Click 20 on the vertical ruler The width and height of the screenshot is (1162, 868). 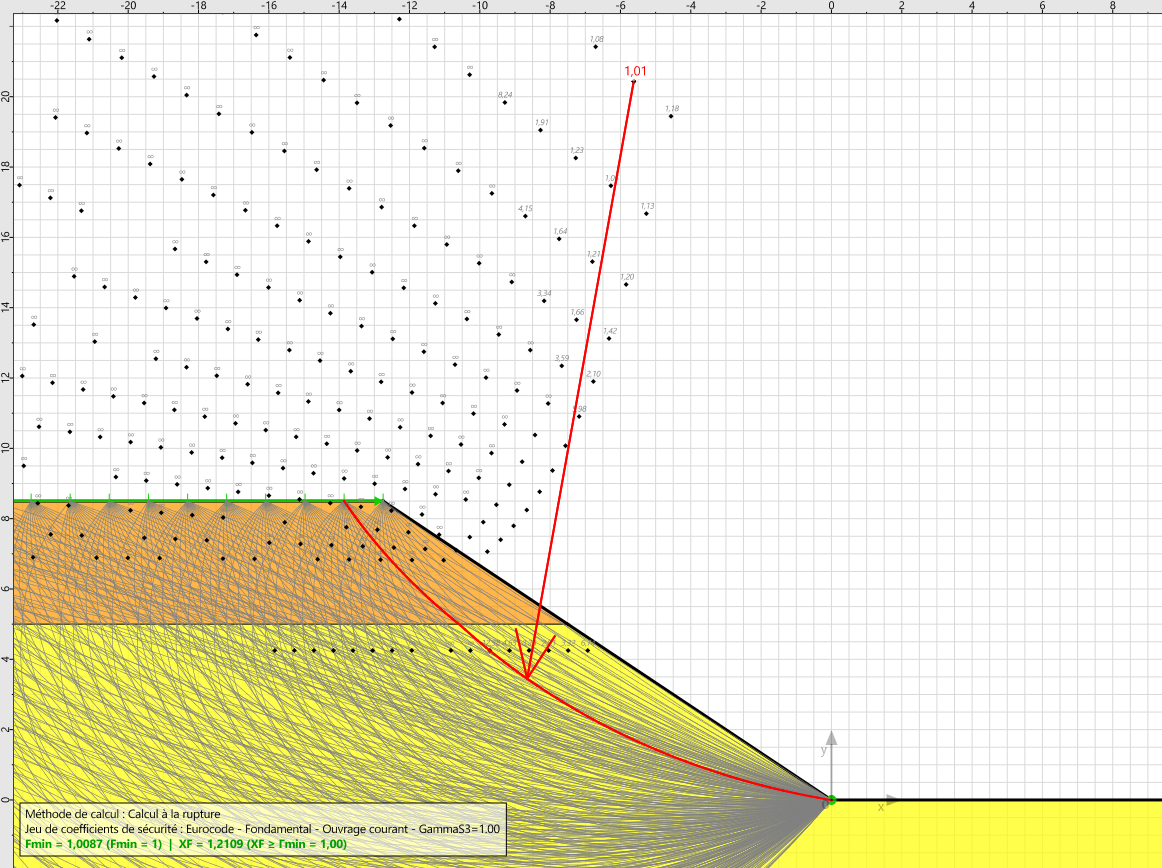tap(6, 96)
